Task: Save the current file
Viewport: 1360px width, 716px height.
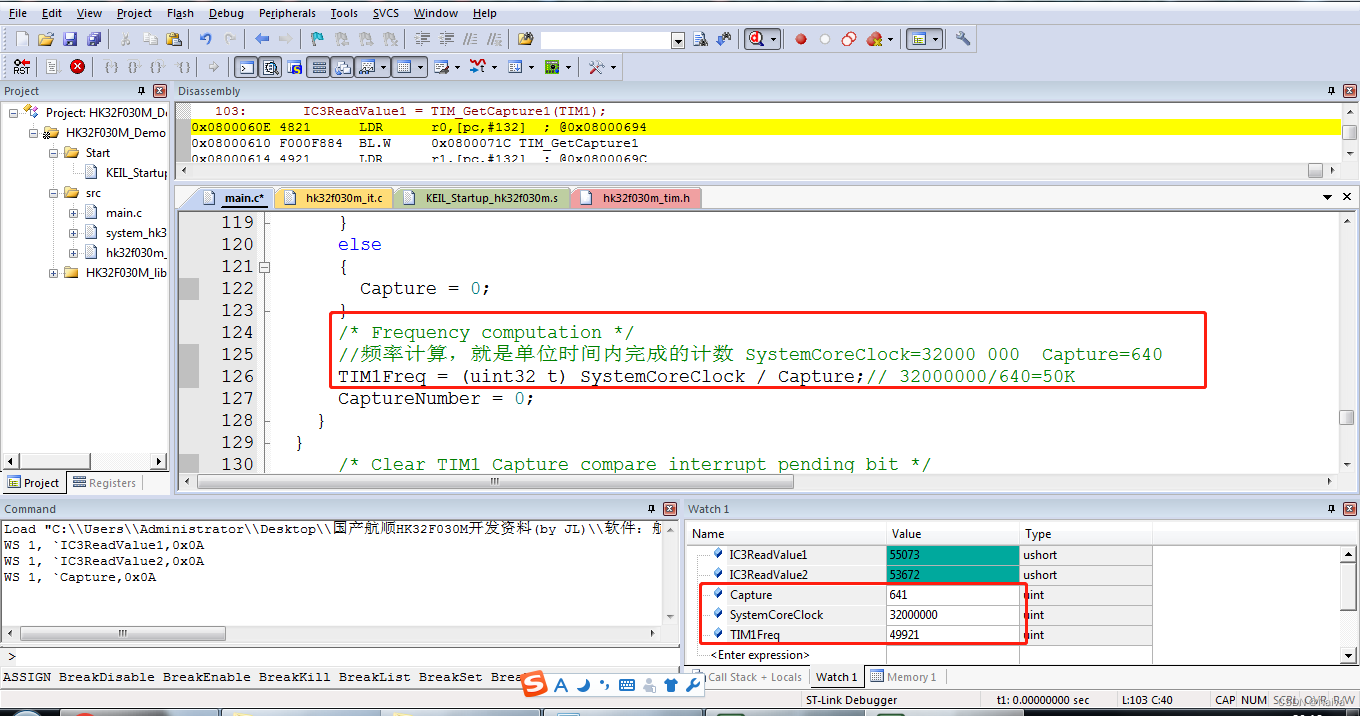Action: (x=70, y=39)
